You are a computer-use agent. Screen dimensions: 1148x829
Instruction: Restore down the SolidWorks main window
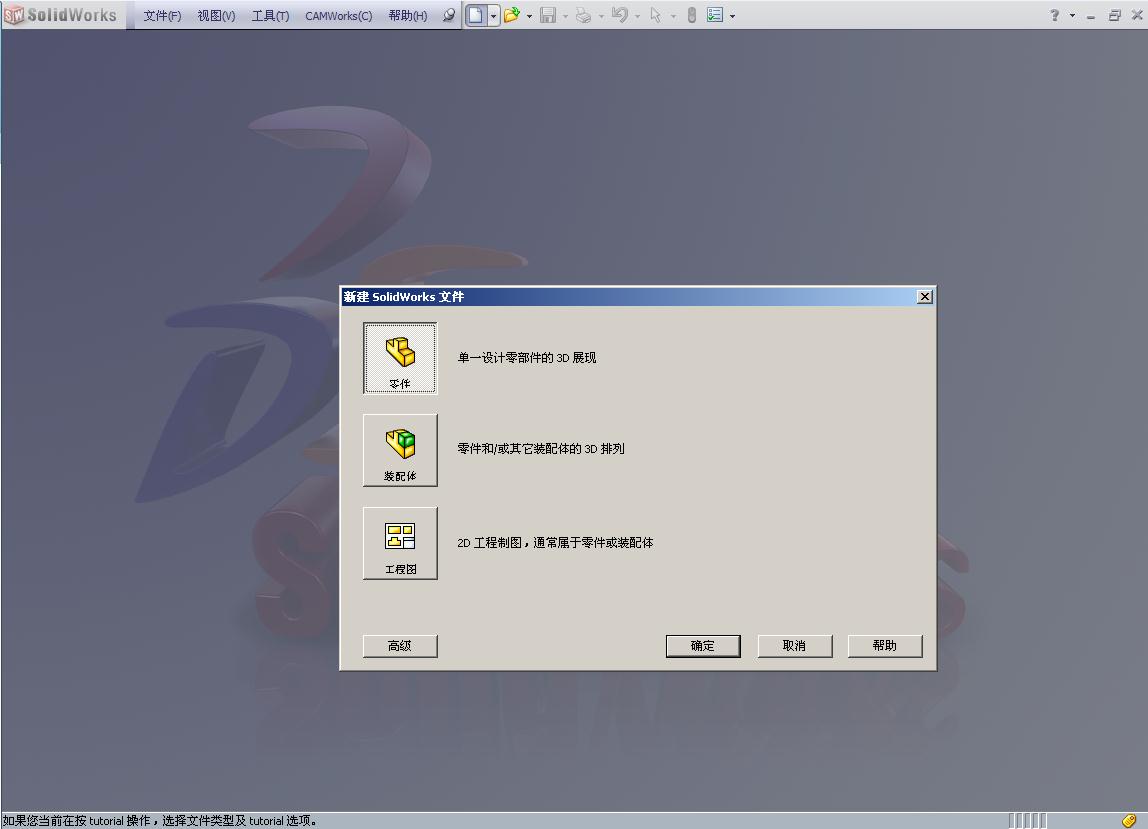(1114, 15)
